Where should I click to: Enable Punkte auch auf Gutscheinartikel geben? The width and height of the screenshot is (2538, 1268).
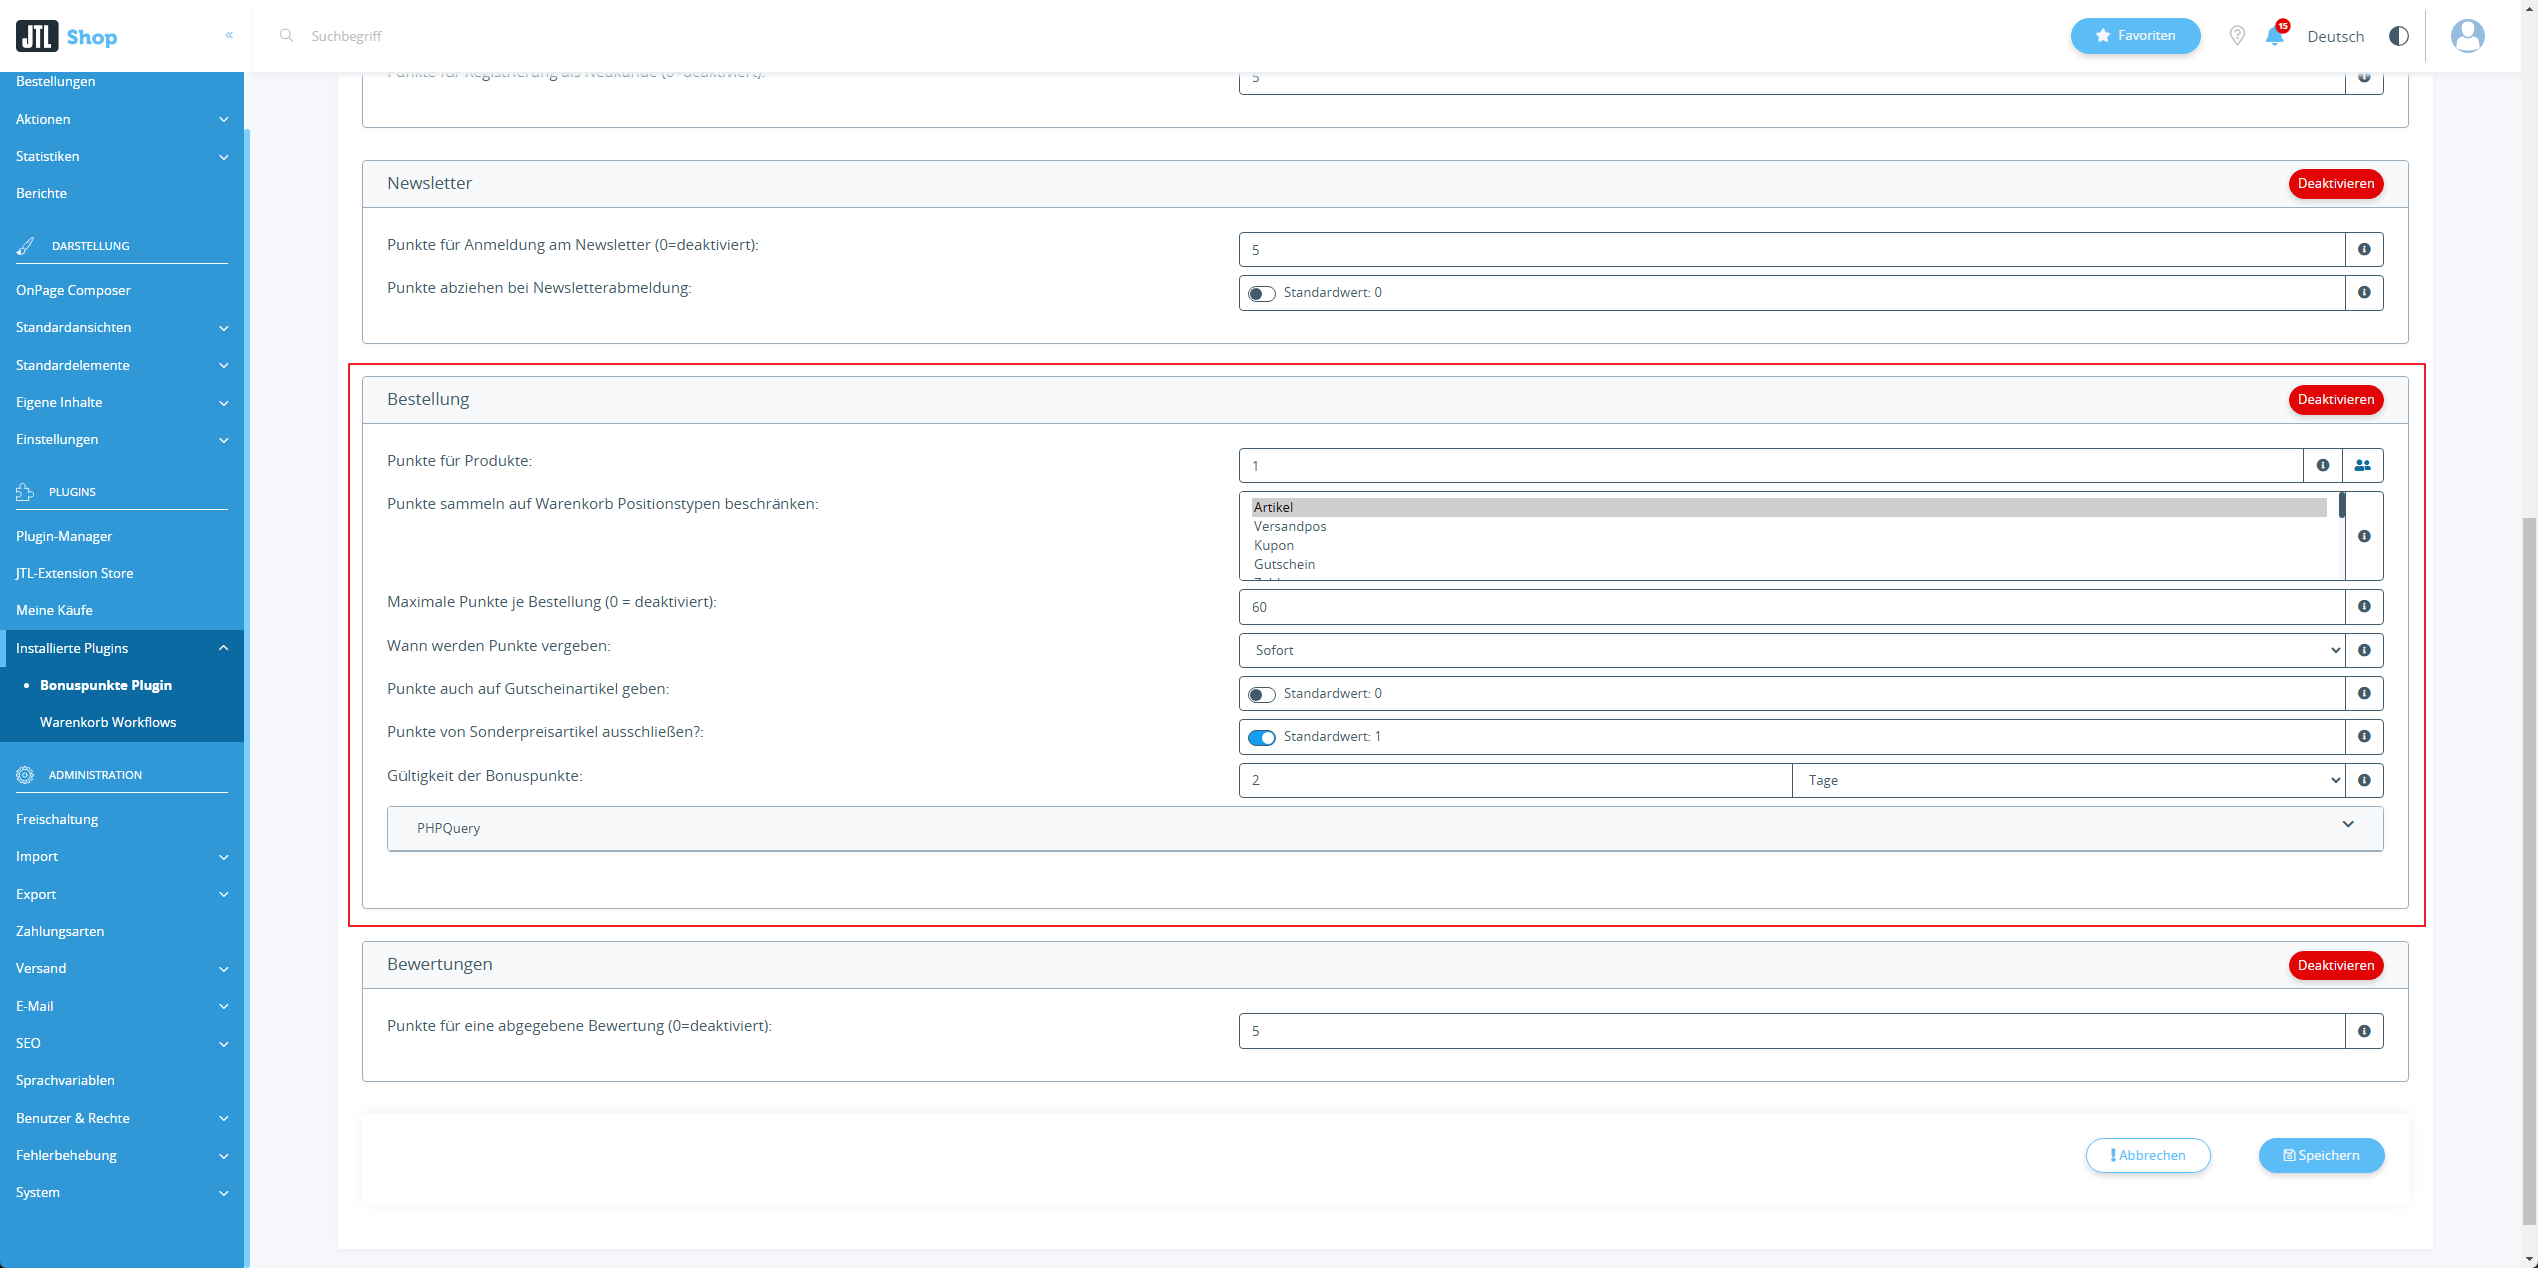[x=1262, y=694]
